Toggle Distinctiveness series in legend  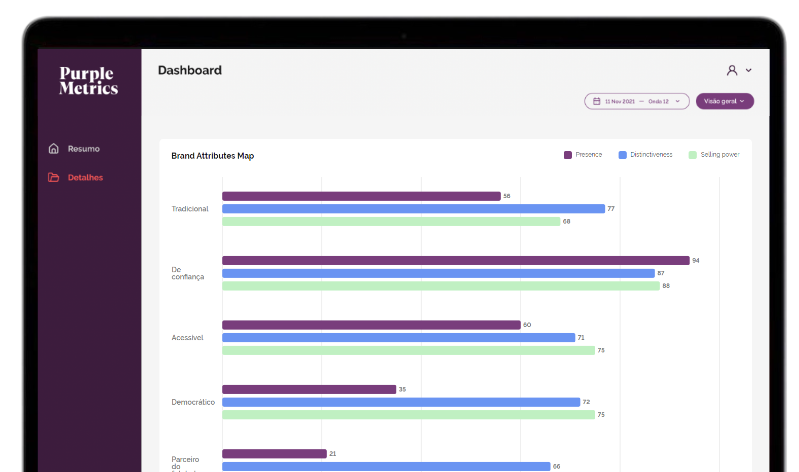click(645, 155)
